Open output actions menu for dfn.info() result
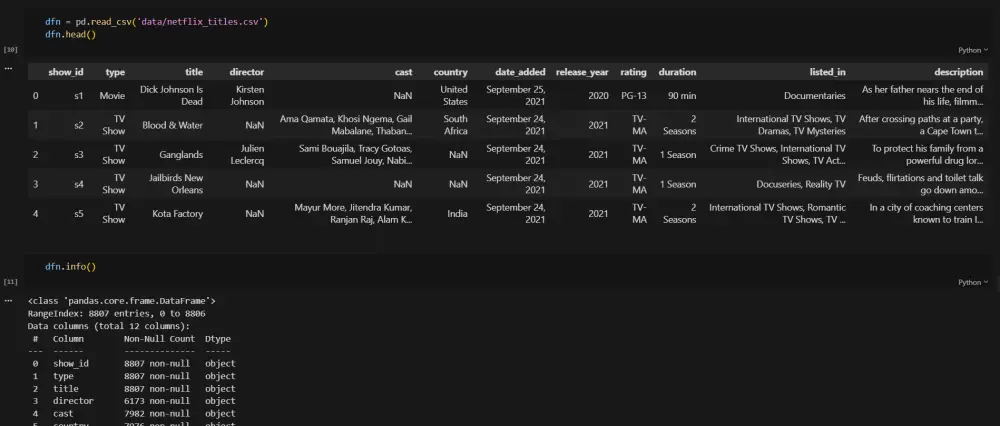1000x426 pixels. pos(8,299)
